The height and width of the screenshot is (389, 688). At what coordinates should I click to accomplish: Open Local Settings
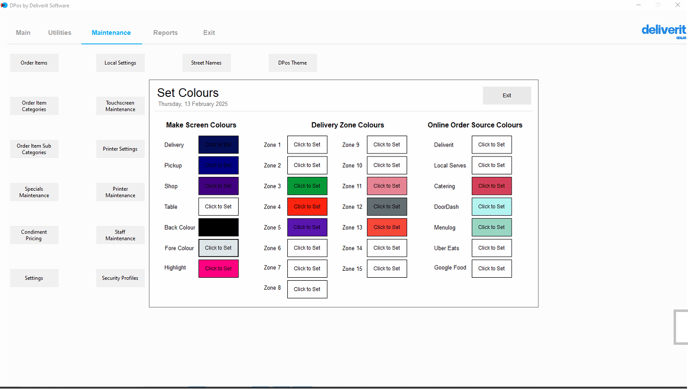(120, 63)
